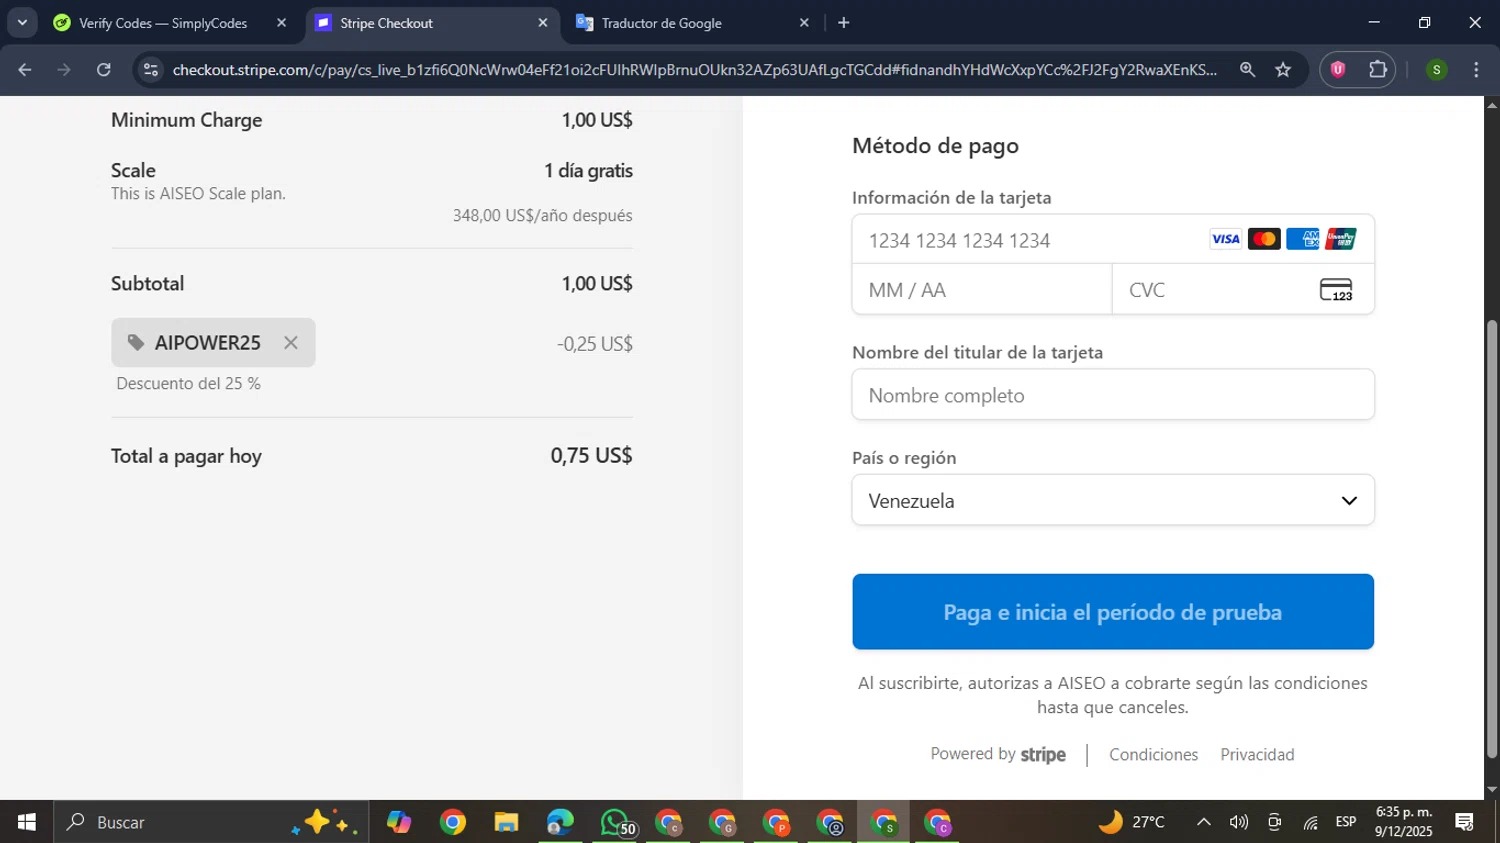Open a new browser tab
The height and width of the screenshot is (843, 1500).
coord(844,23)
